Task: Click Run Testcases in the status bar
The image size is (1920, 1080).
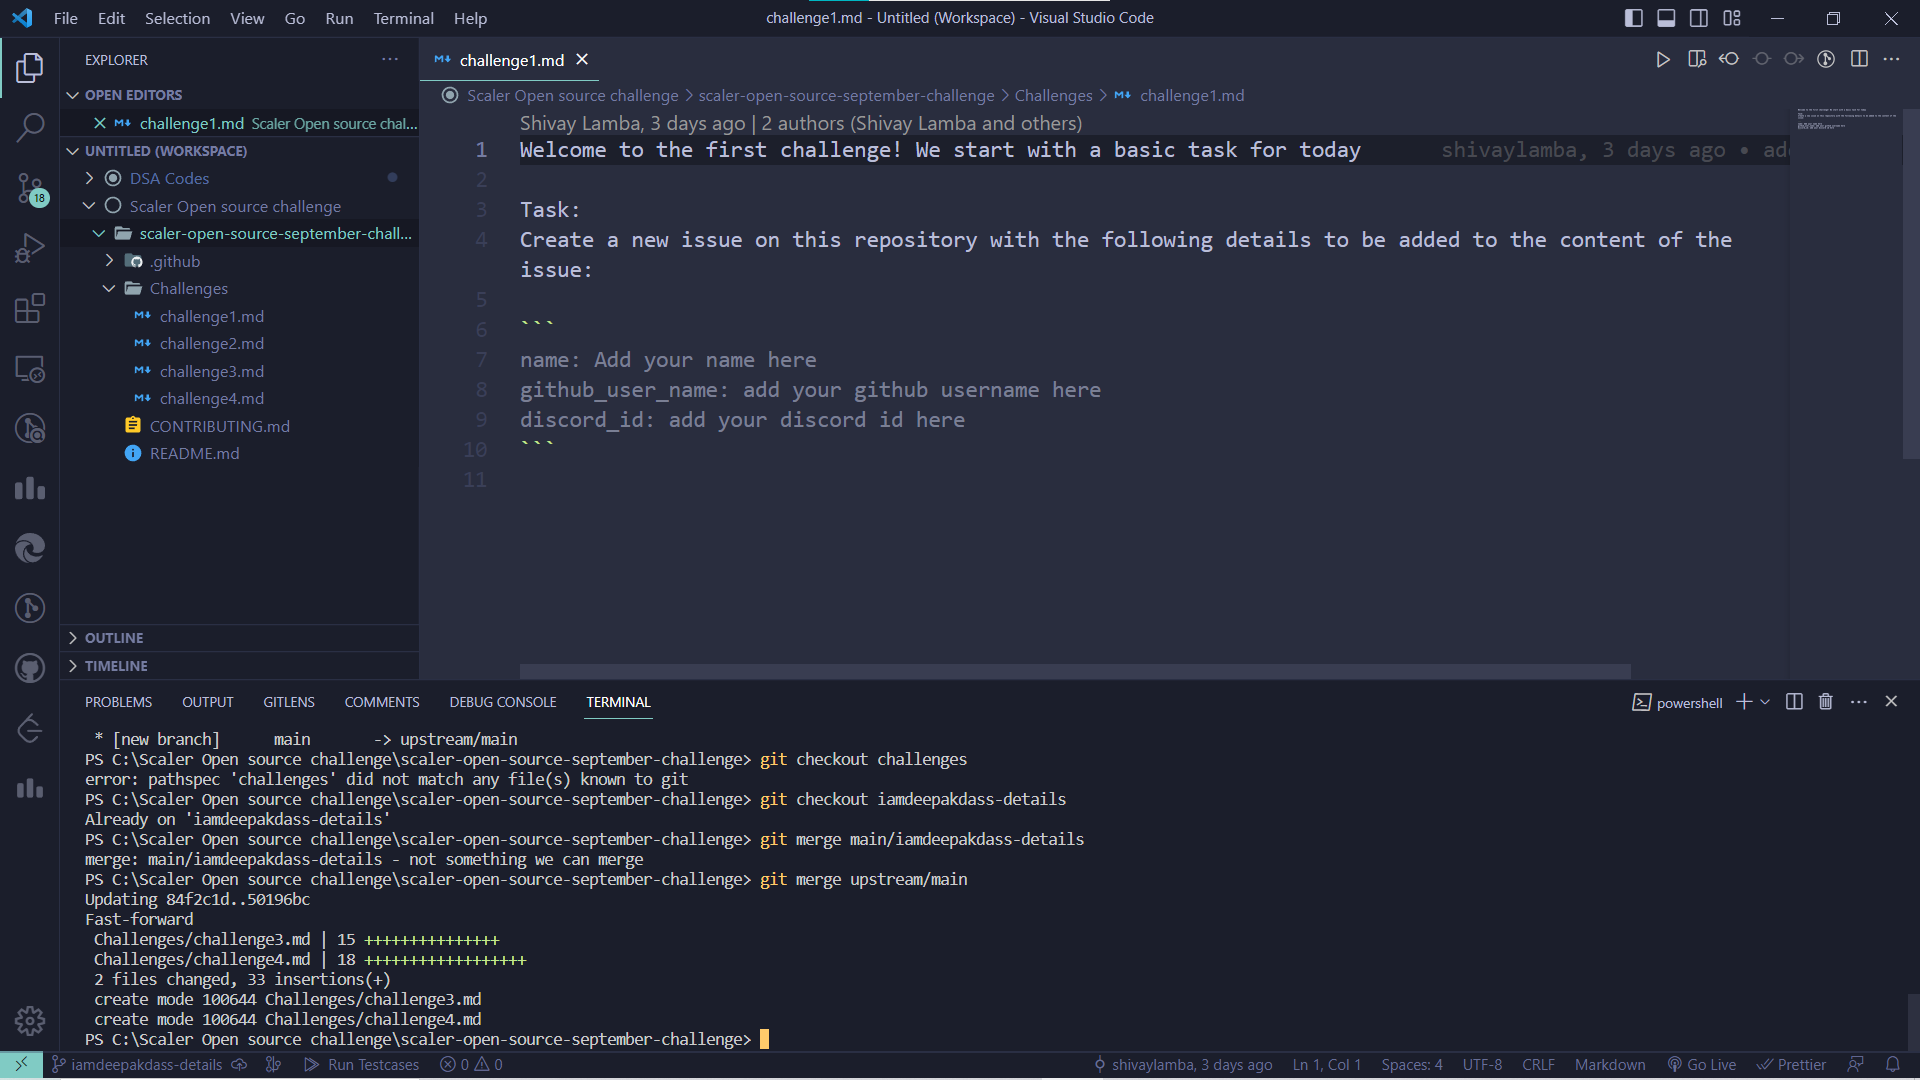Action: (362, 1064)
